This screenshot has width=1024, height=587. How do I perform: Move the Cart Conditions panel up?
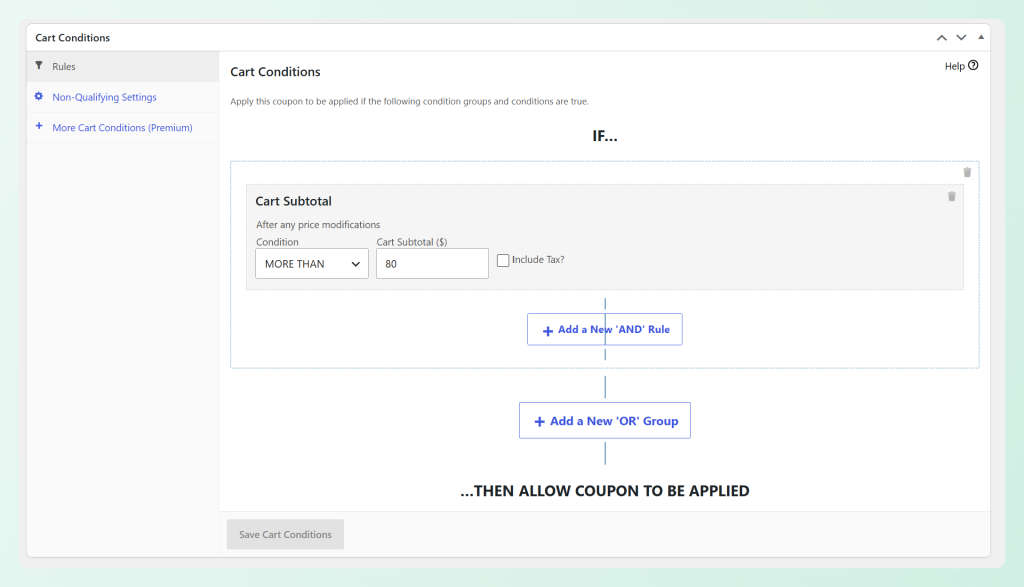click(x=942, y=38)
